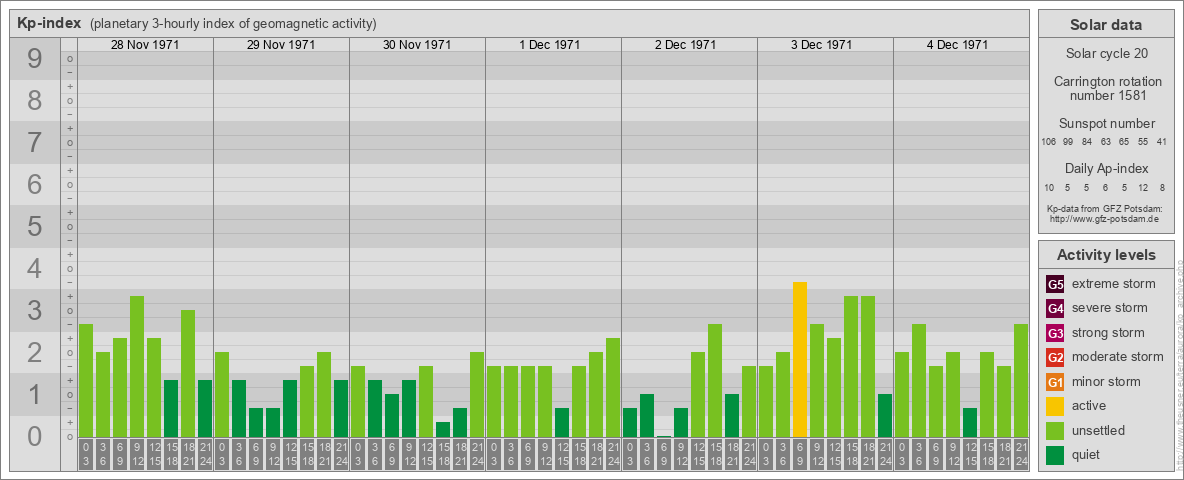Click the 1 Dec 21-24 hour bar
This screenshot has width=1184, height=480.
pyautogui.click(x=612, y=387)
